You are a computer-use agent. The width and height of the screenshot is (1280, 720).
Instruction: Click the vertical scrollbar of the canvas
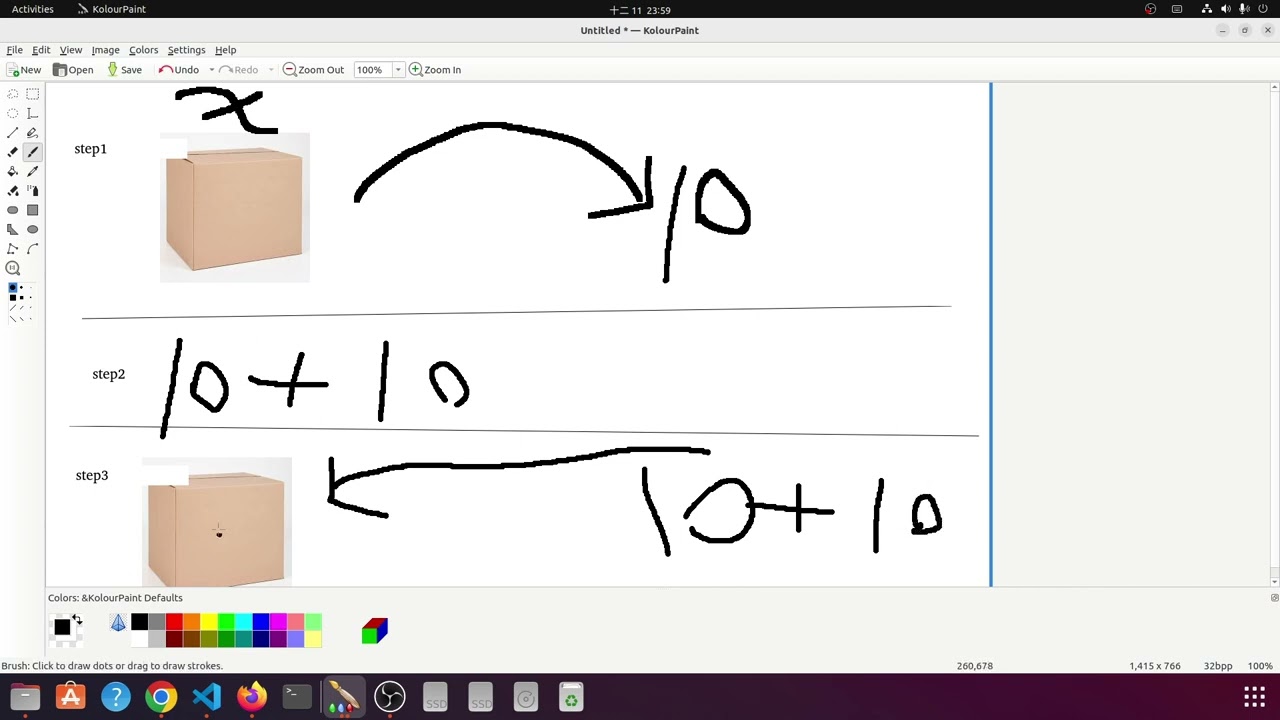point(1274,333)
